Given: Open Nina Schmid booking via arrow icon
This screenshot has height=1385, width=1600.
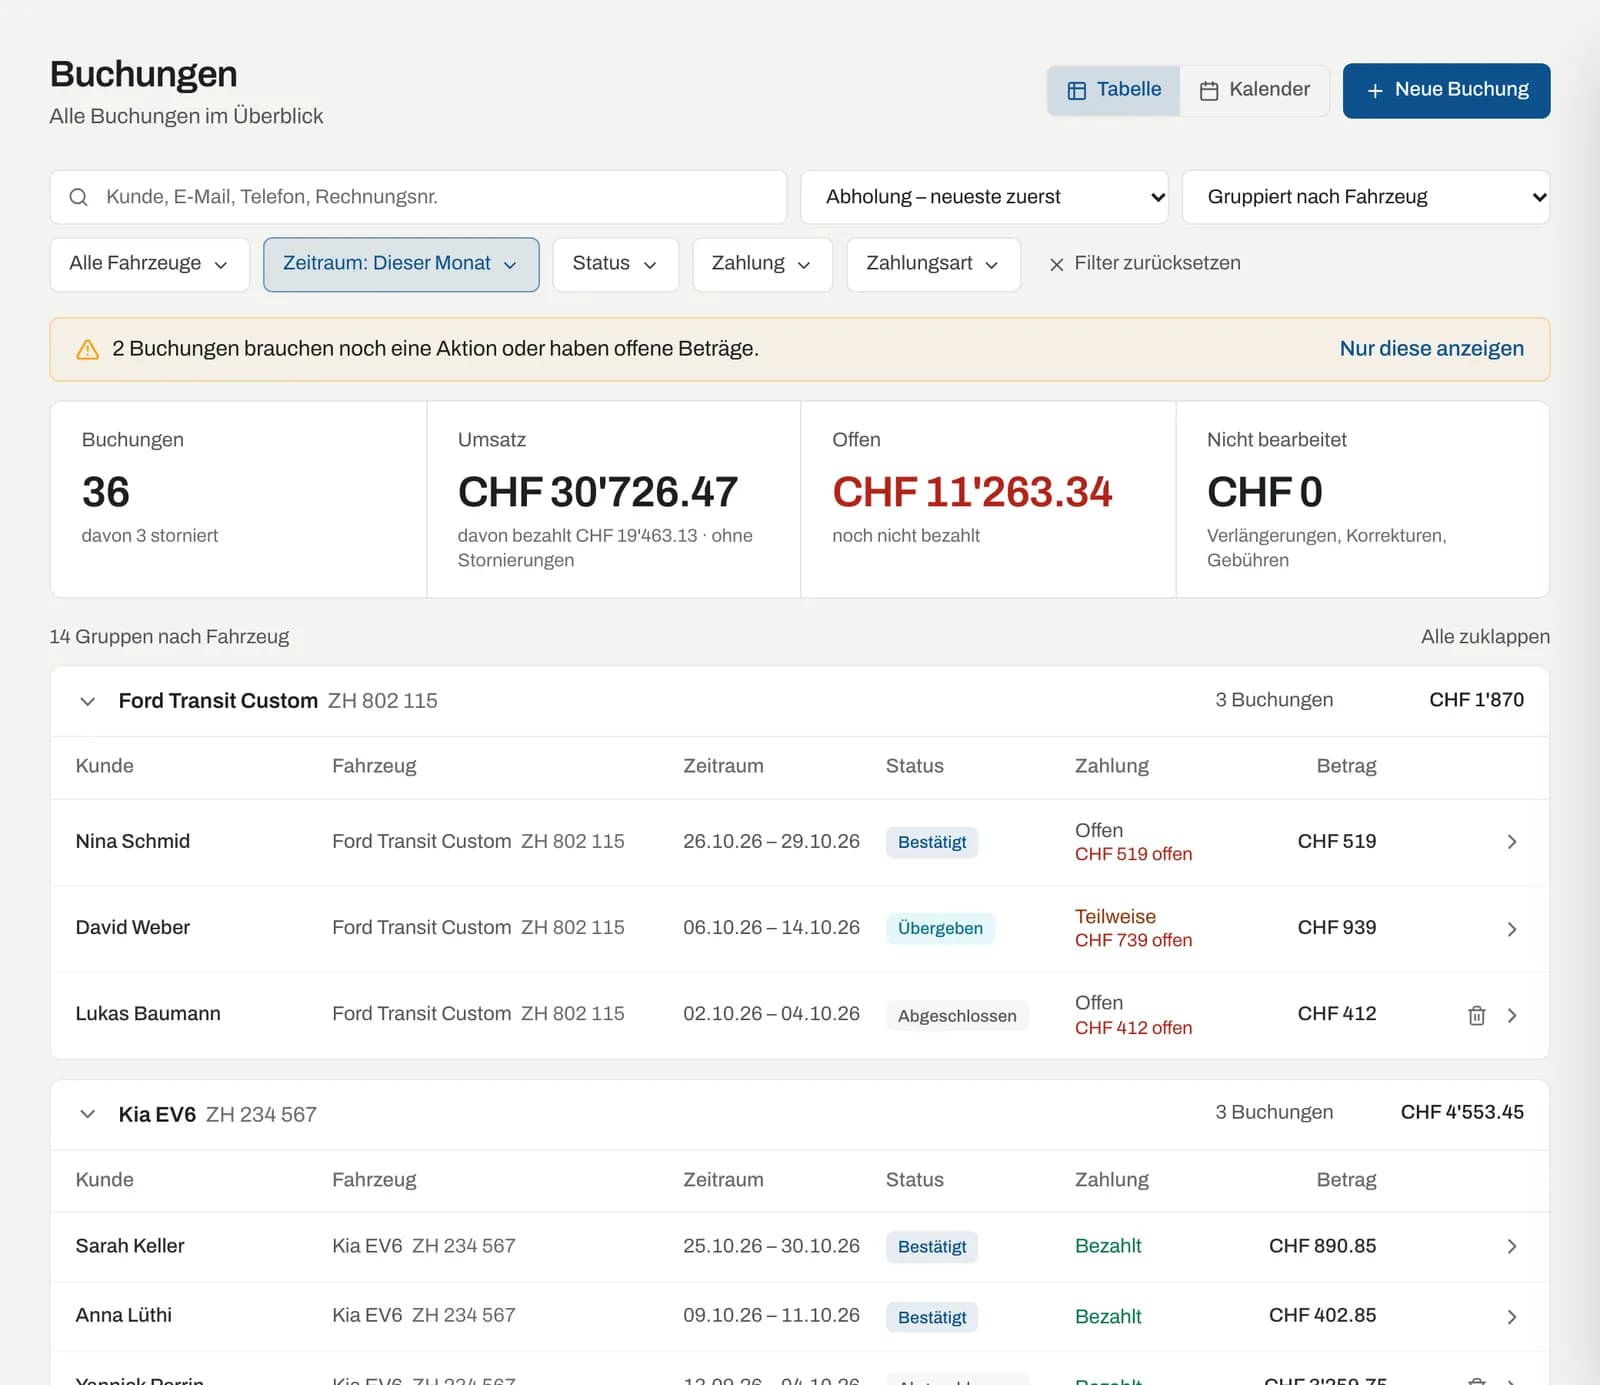Looking at the screenshot, I should (x=1512, y=842).
